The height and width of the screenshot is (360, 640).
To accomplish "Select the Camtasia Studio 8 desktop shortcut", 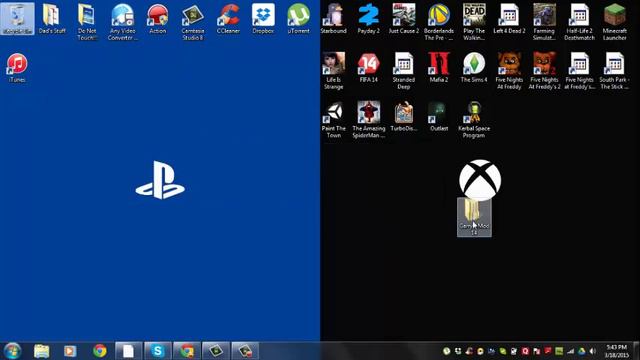I will (x=193, y=22).
